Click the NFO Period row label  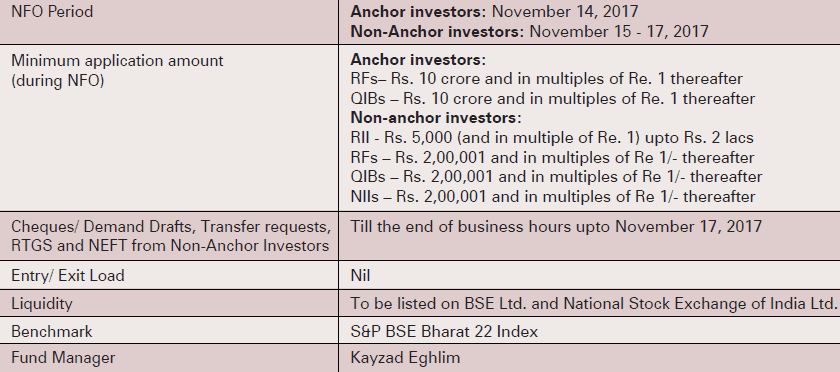point(52,11)
